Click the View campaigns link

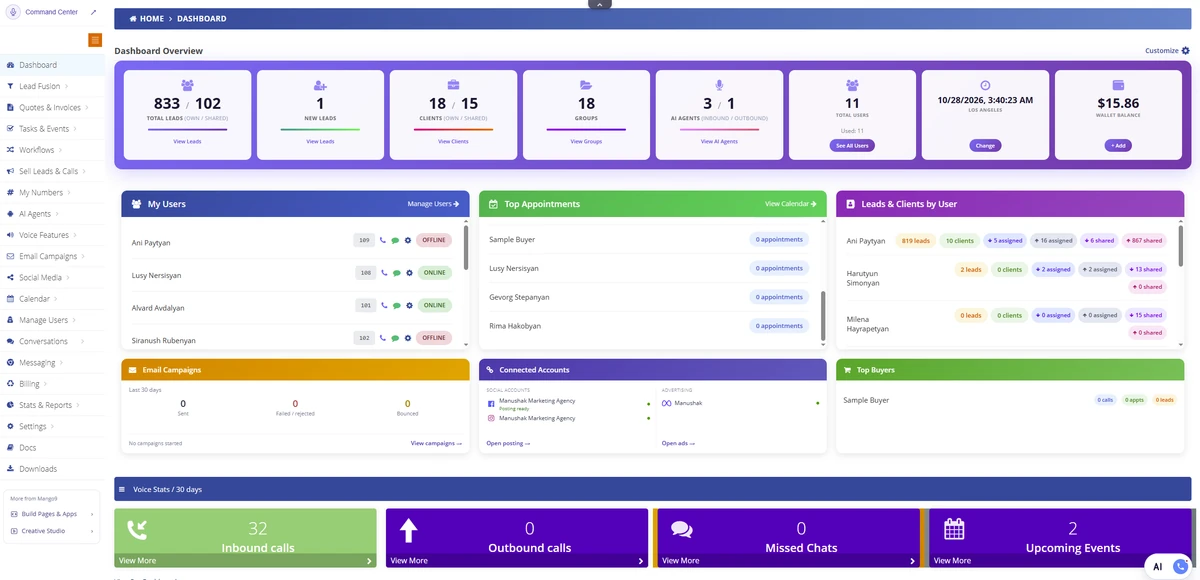pos(436,443)
